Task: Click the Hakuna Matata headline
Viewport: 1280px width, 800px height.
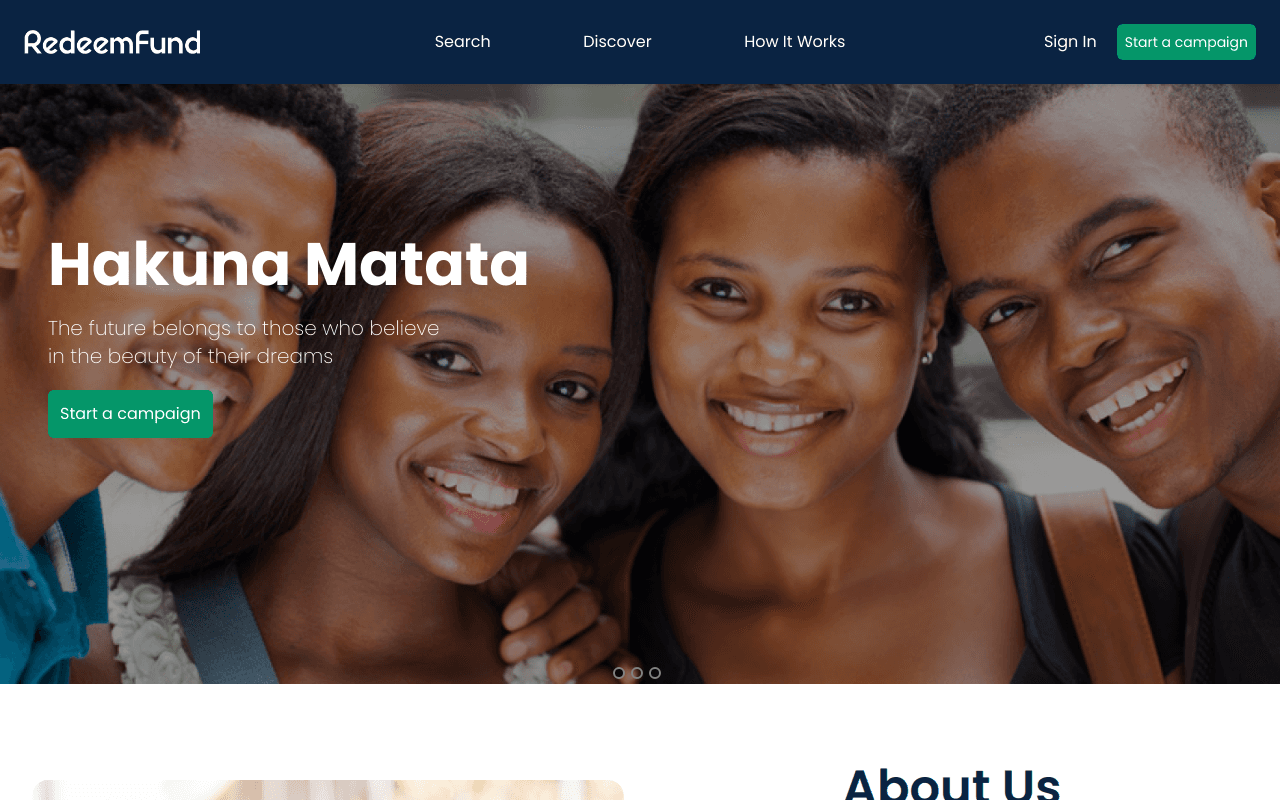Action: click(x=288, y=264)
